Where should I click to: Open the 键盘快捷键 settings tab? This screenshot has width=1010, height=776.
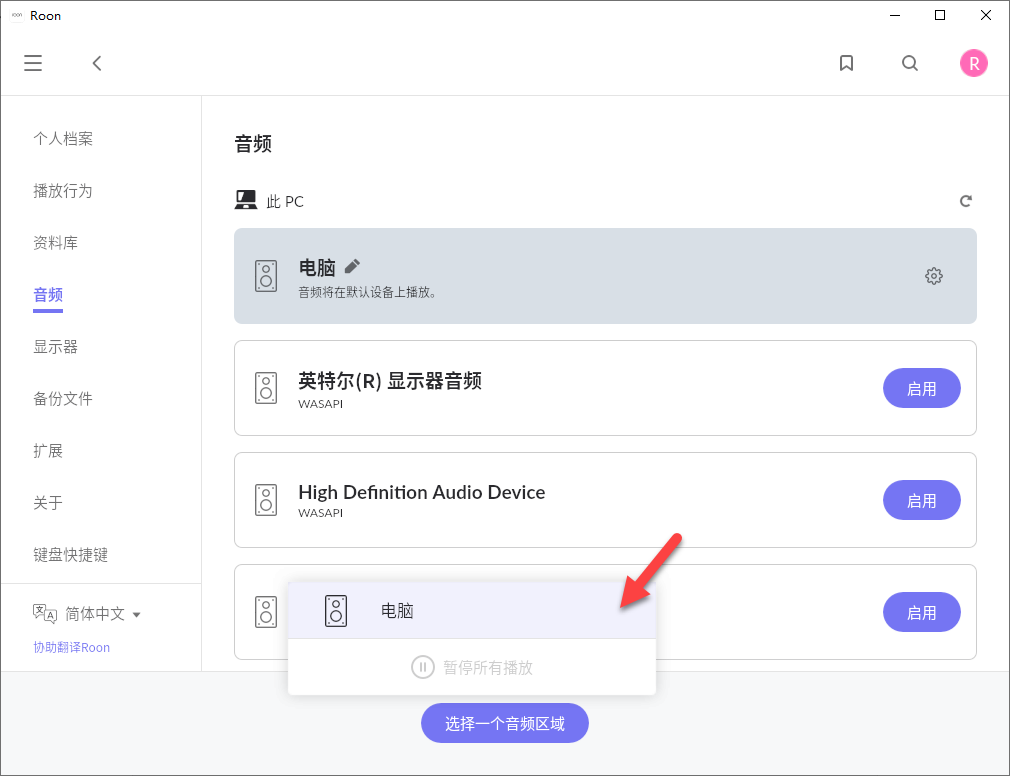pos(70,554)
